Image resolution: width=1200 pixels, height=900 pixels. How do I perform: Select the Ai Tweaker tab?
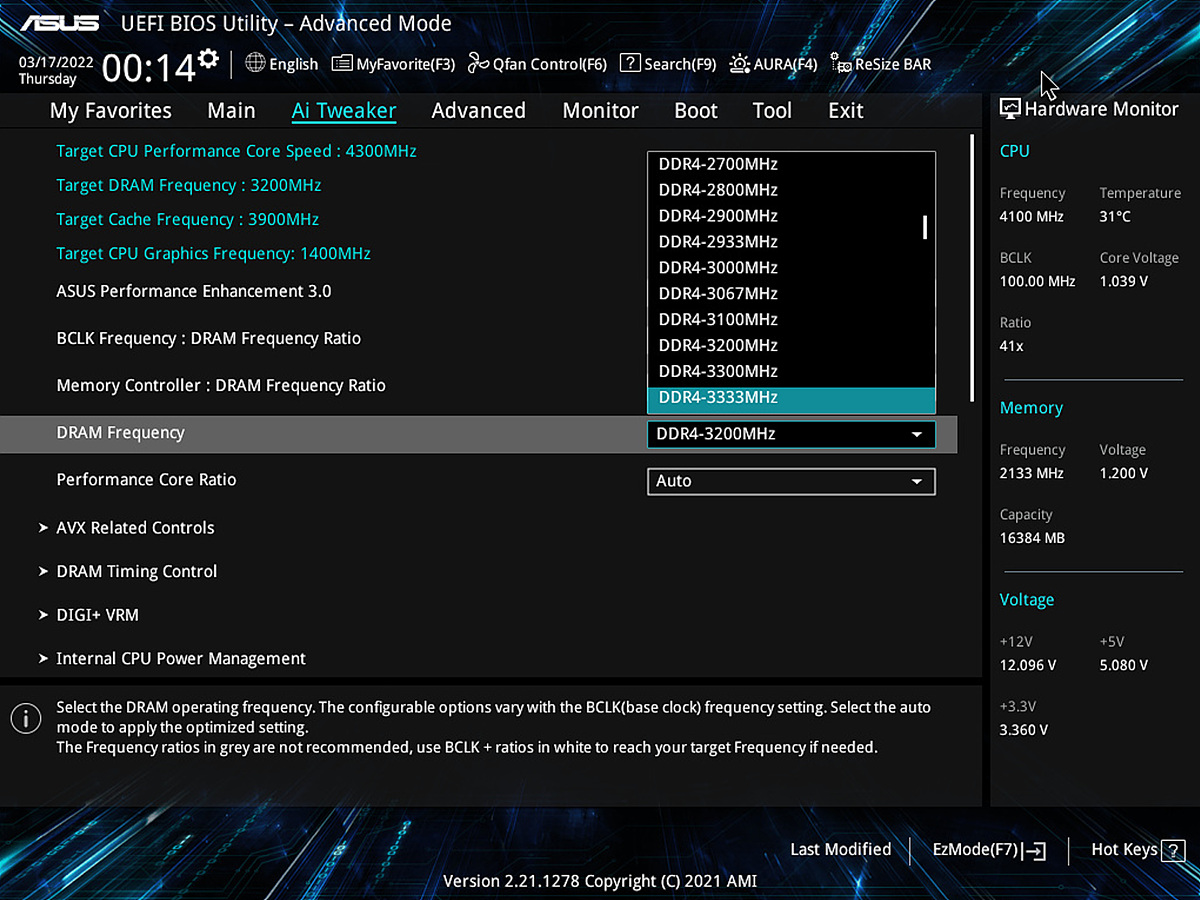click(344, 111)
